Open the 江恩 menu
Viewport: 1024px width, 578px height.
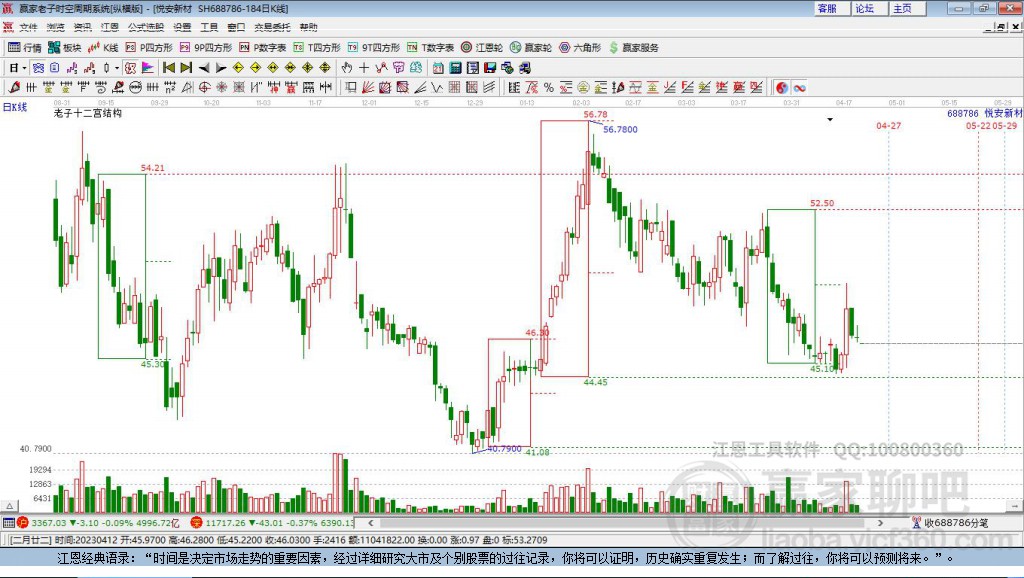click(x=110, y=27)
